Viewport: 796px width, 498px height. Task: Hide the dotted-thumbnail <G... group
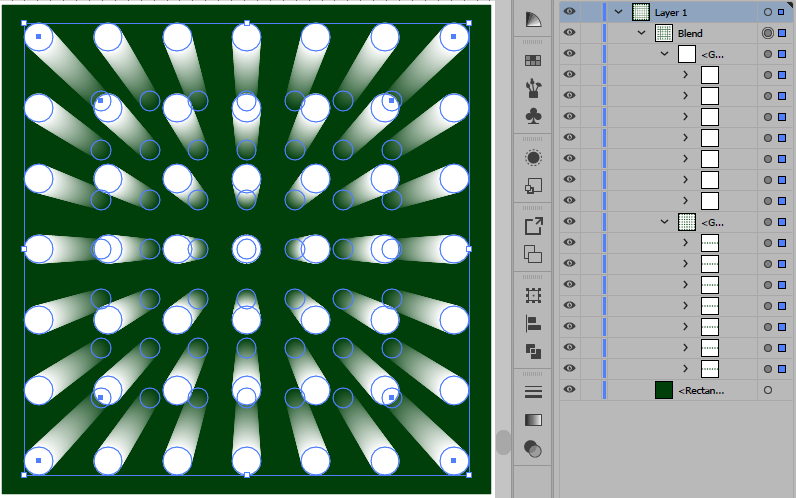(x=570, y=221)
